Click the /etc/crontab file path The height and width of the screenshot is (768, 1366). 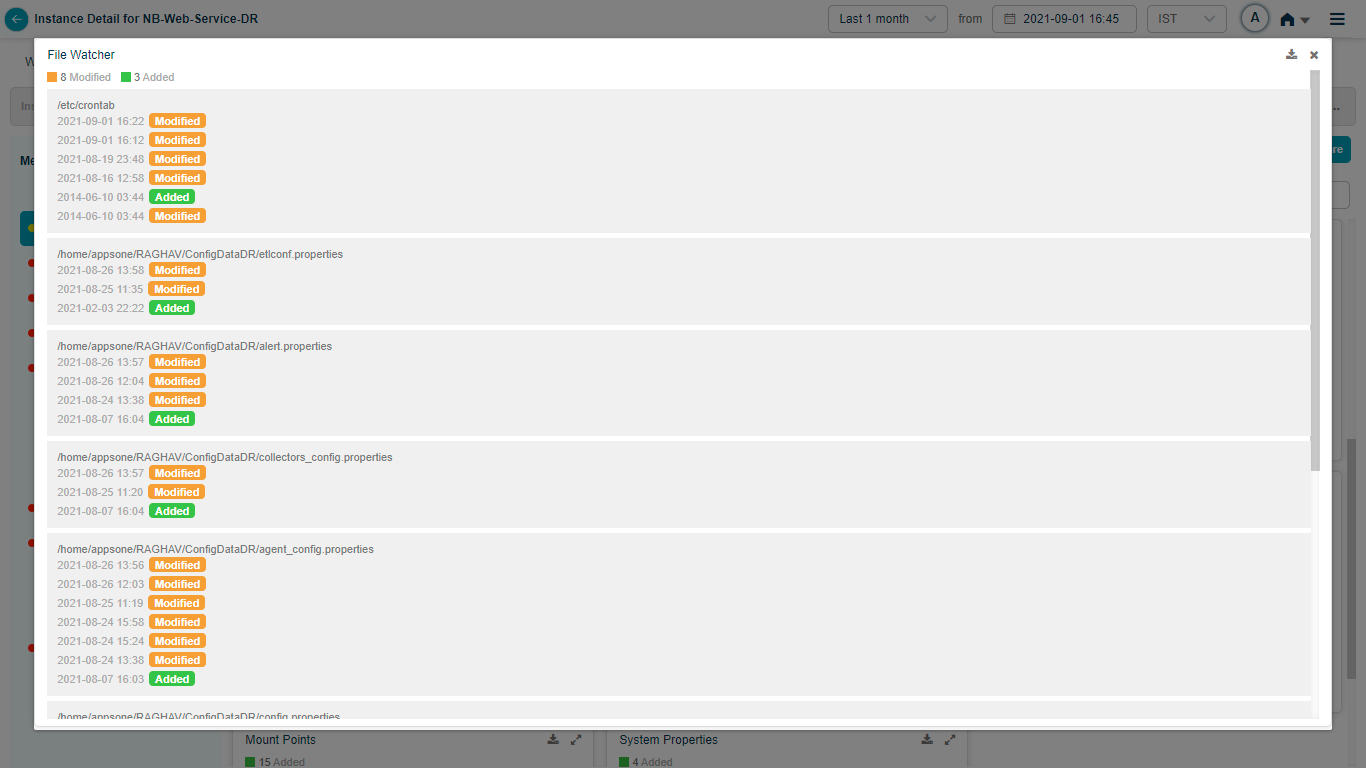86,105
